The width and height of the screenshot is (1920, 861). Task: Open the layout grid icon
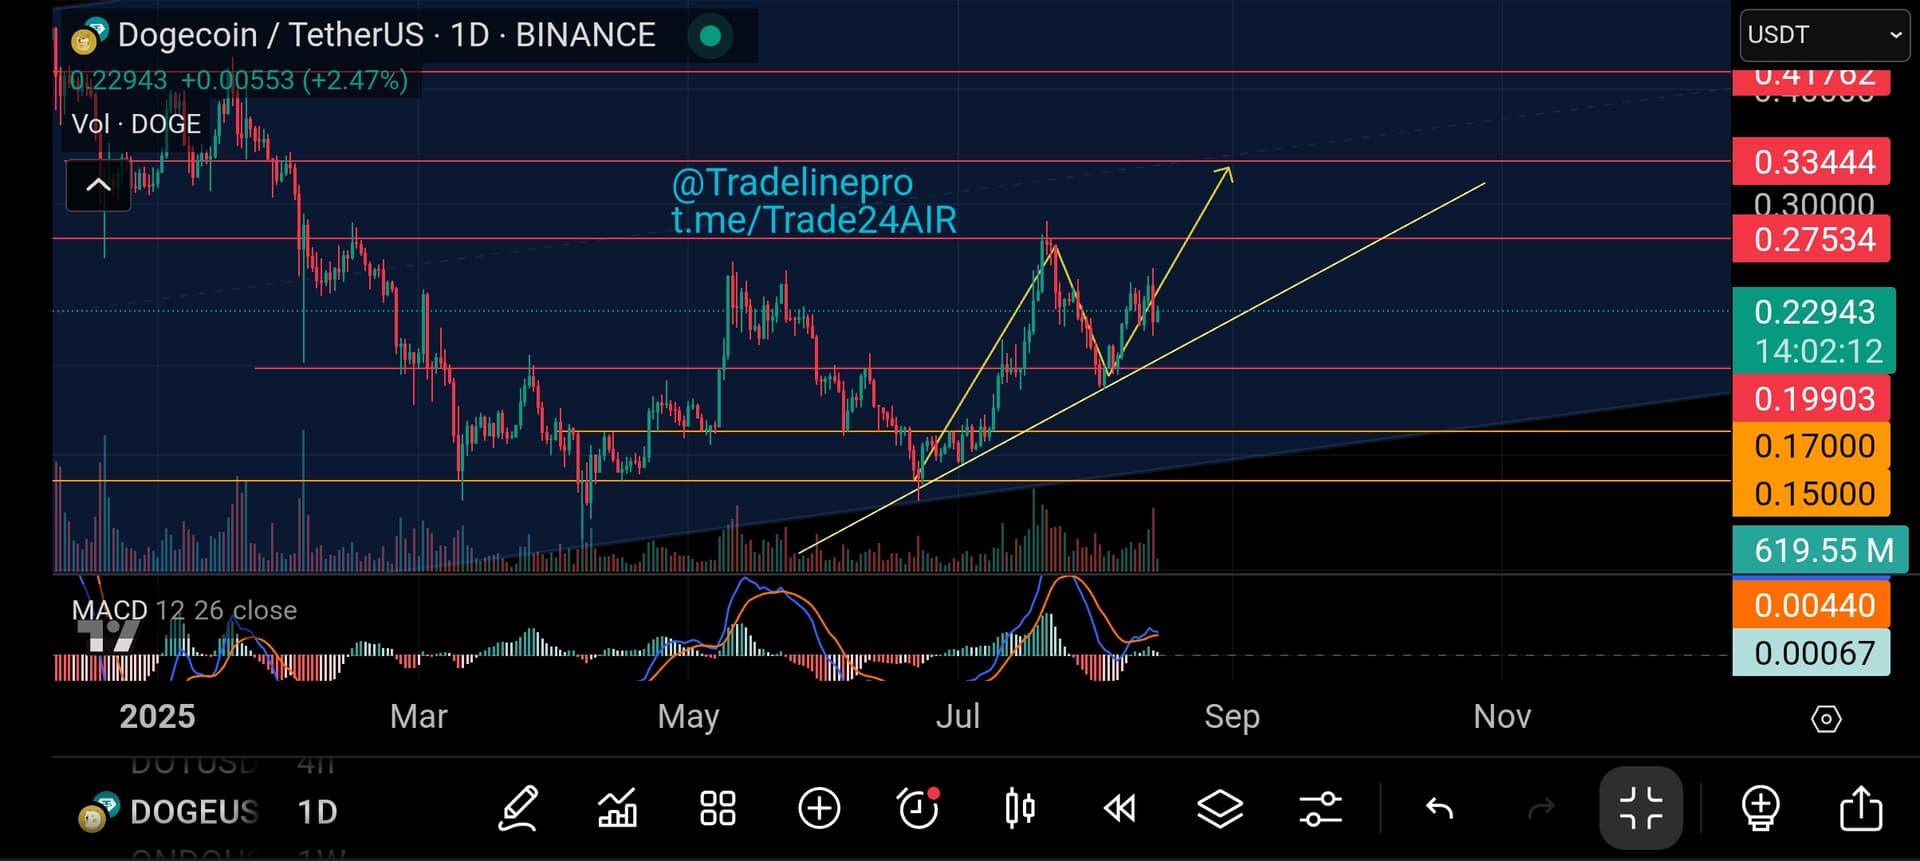coord(718,808)
